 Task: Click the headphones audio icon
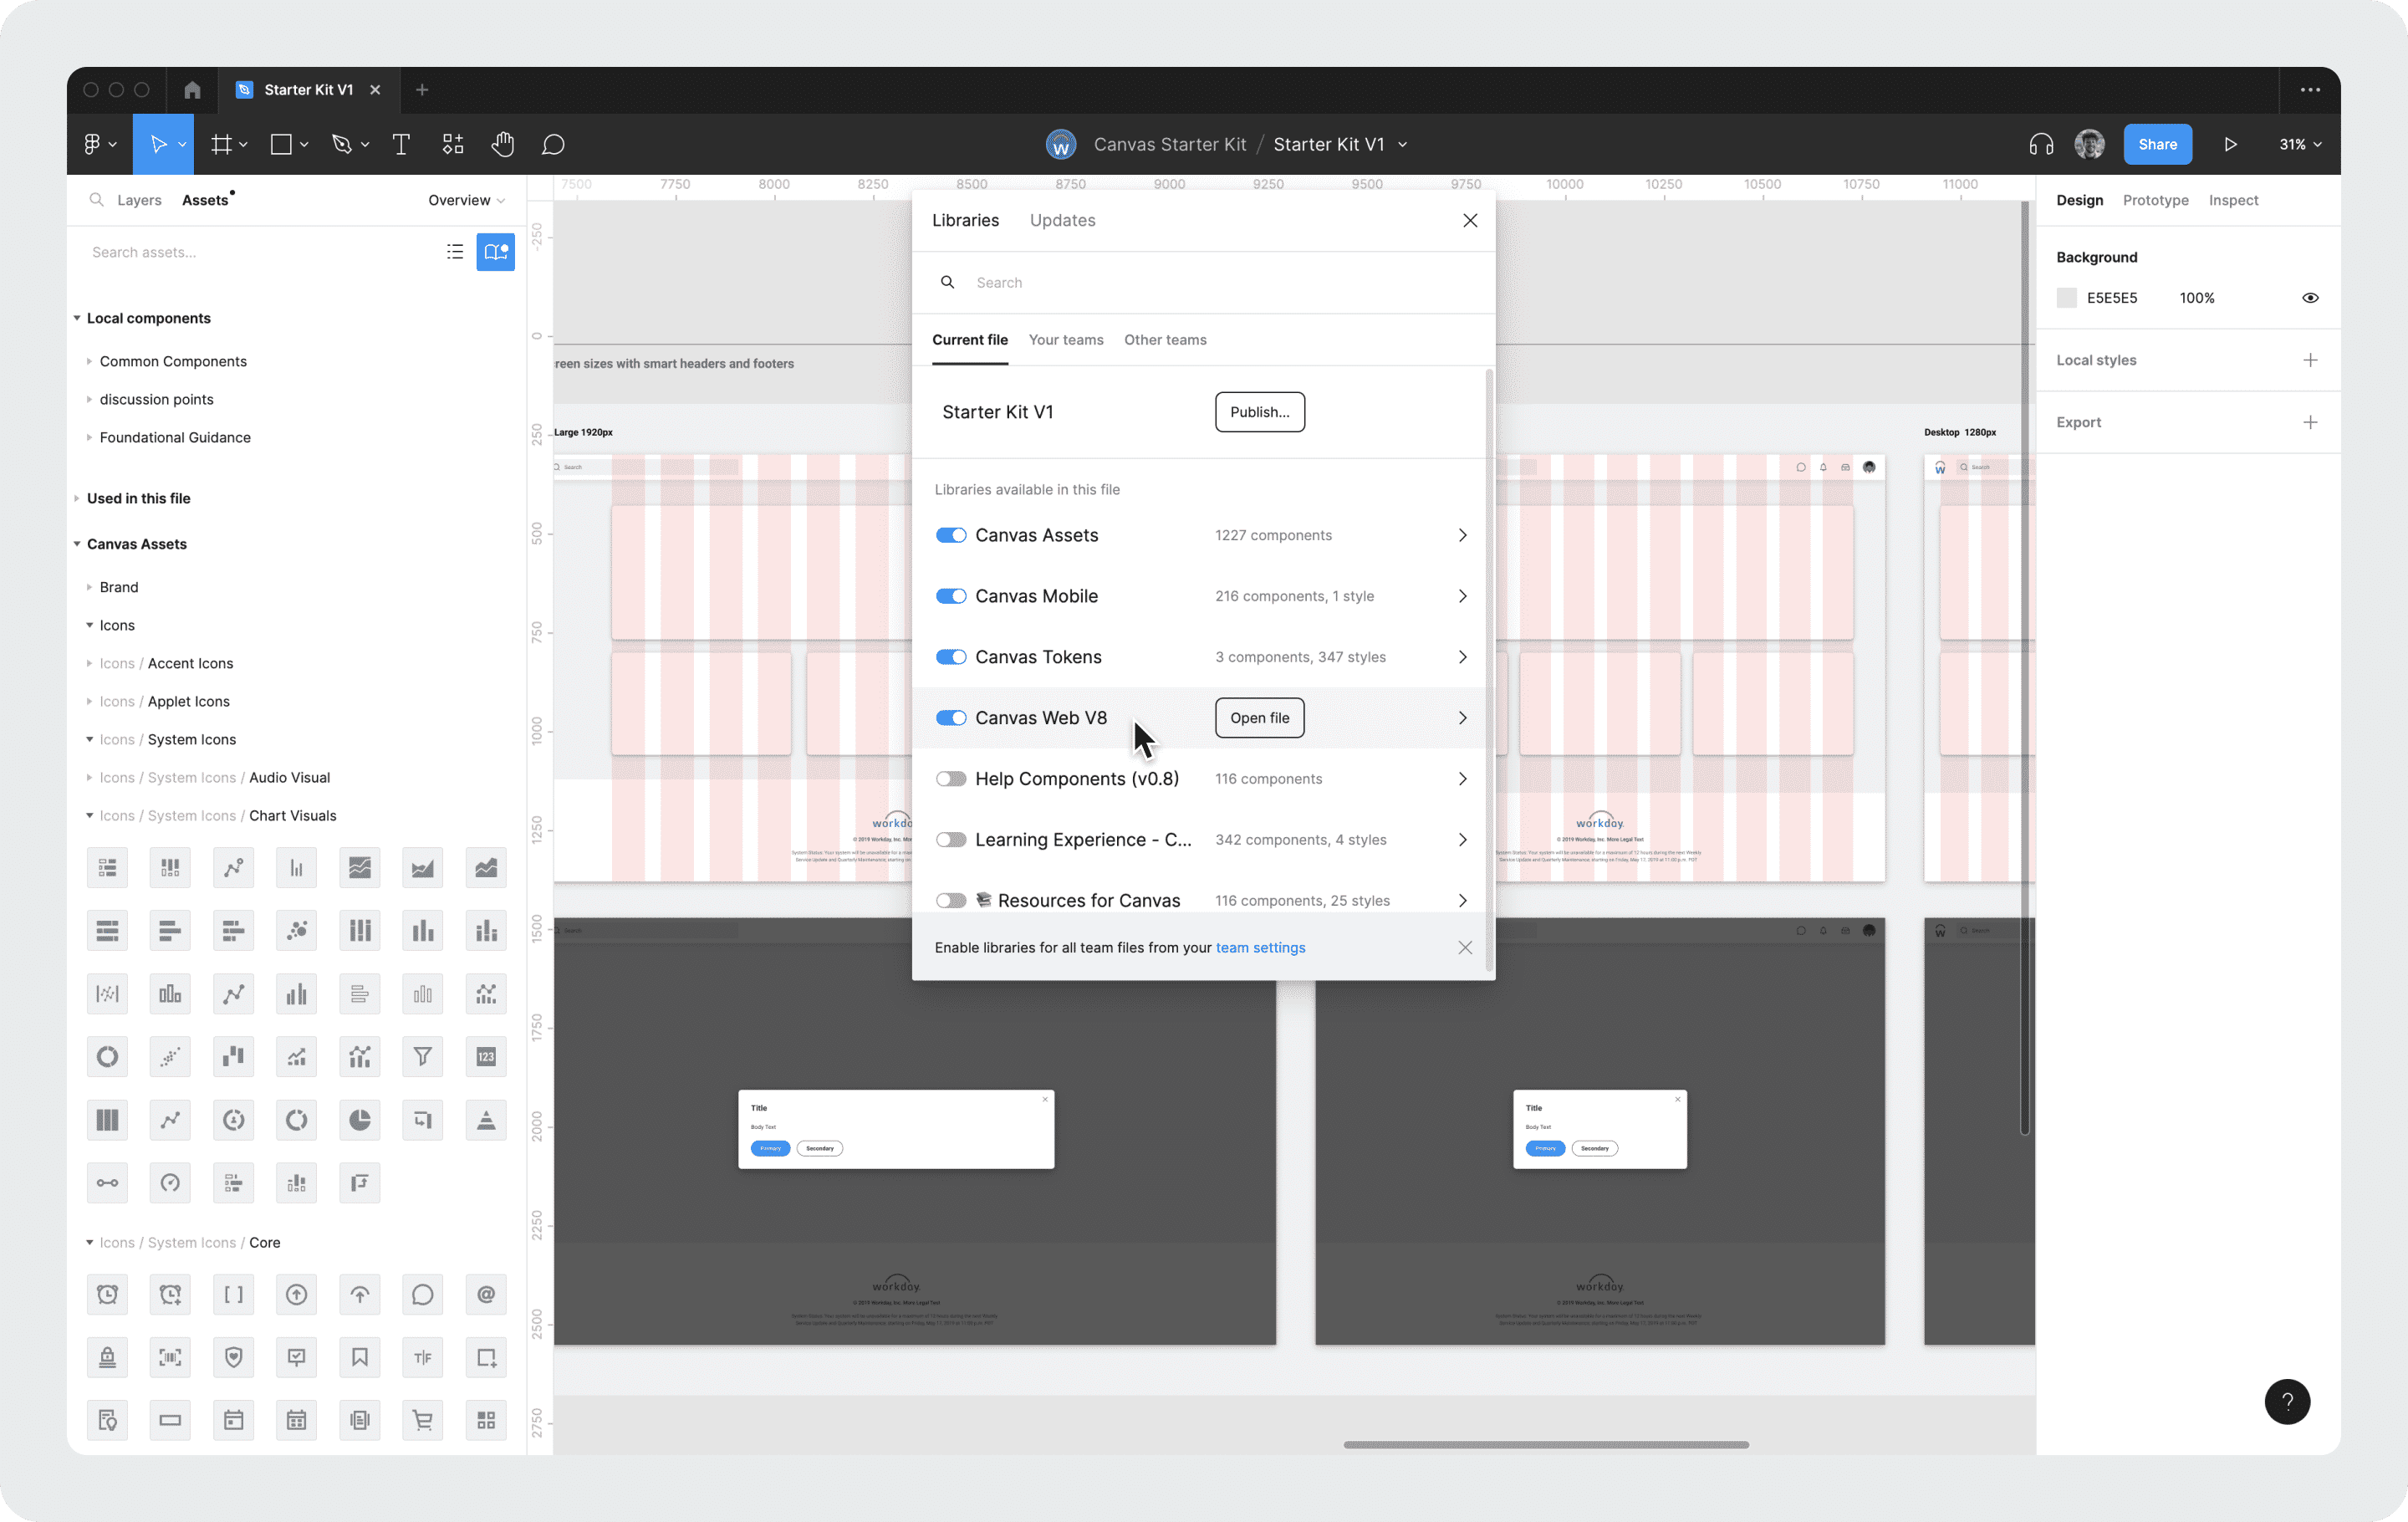pyautogui.click(x=2040, y=145)
